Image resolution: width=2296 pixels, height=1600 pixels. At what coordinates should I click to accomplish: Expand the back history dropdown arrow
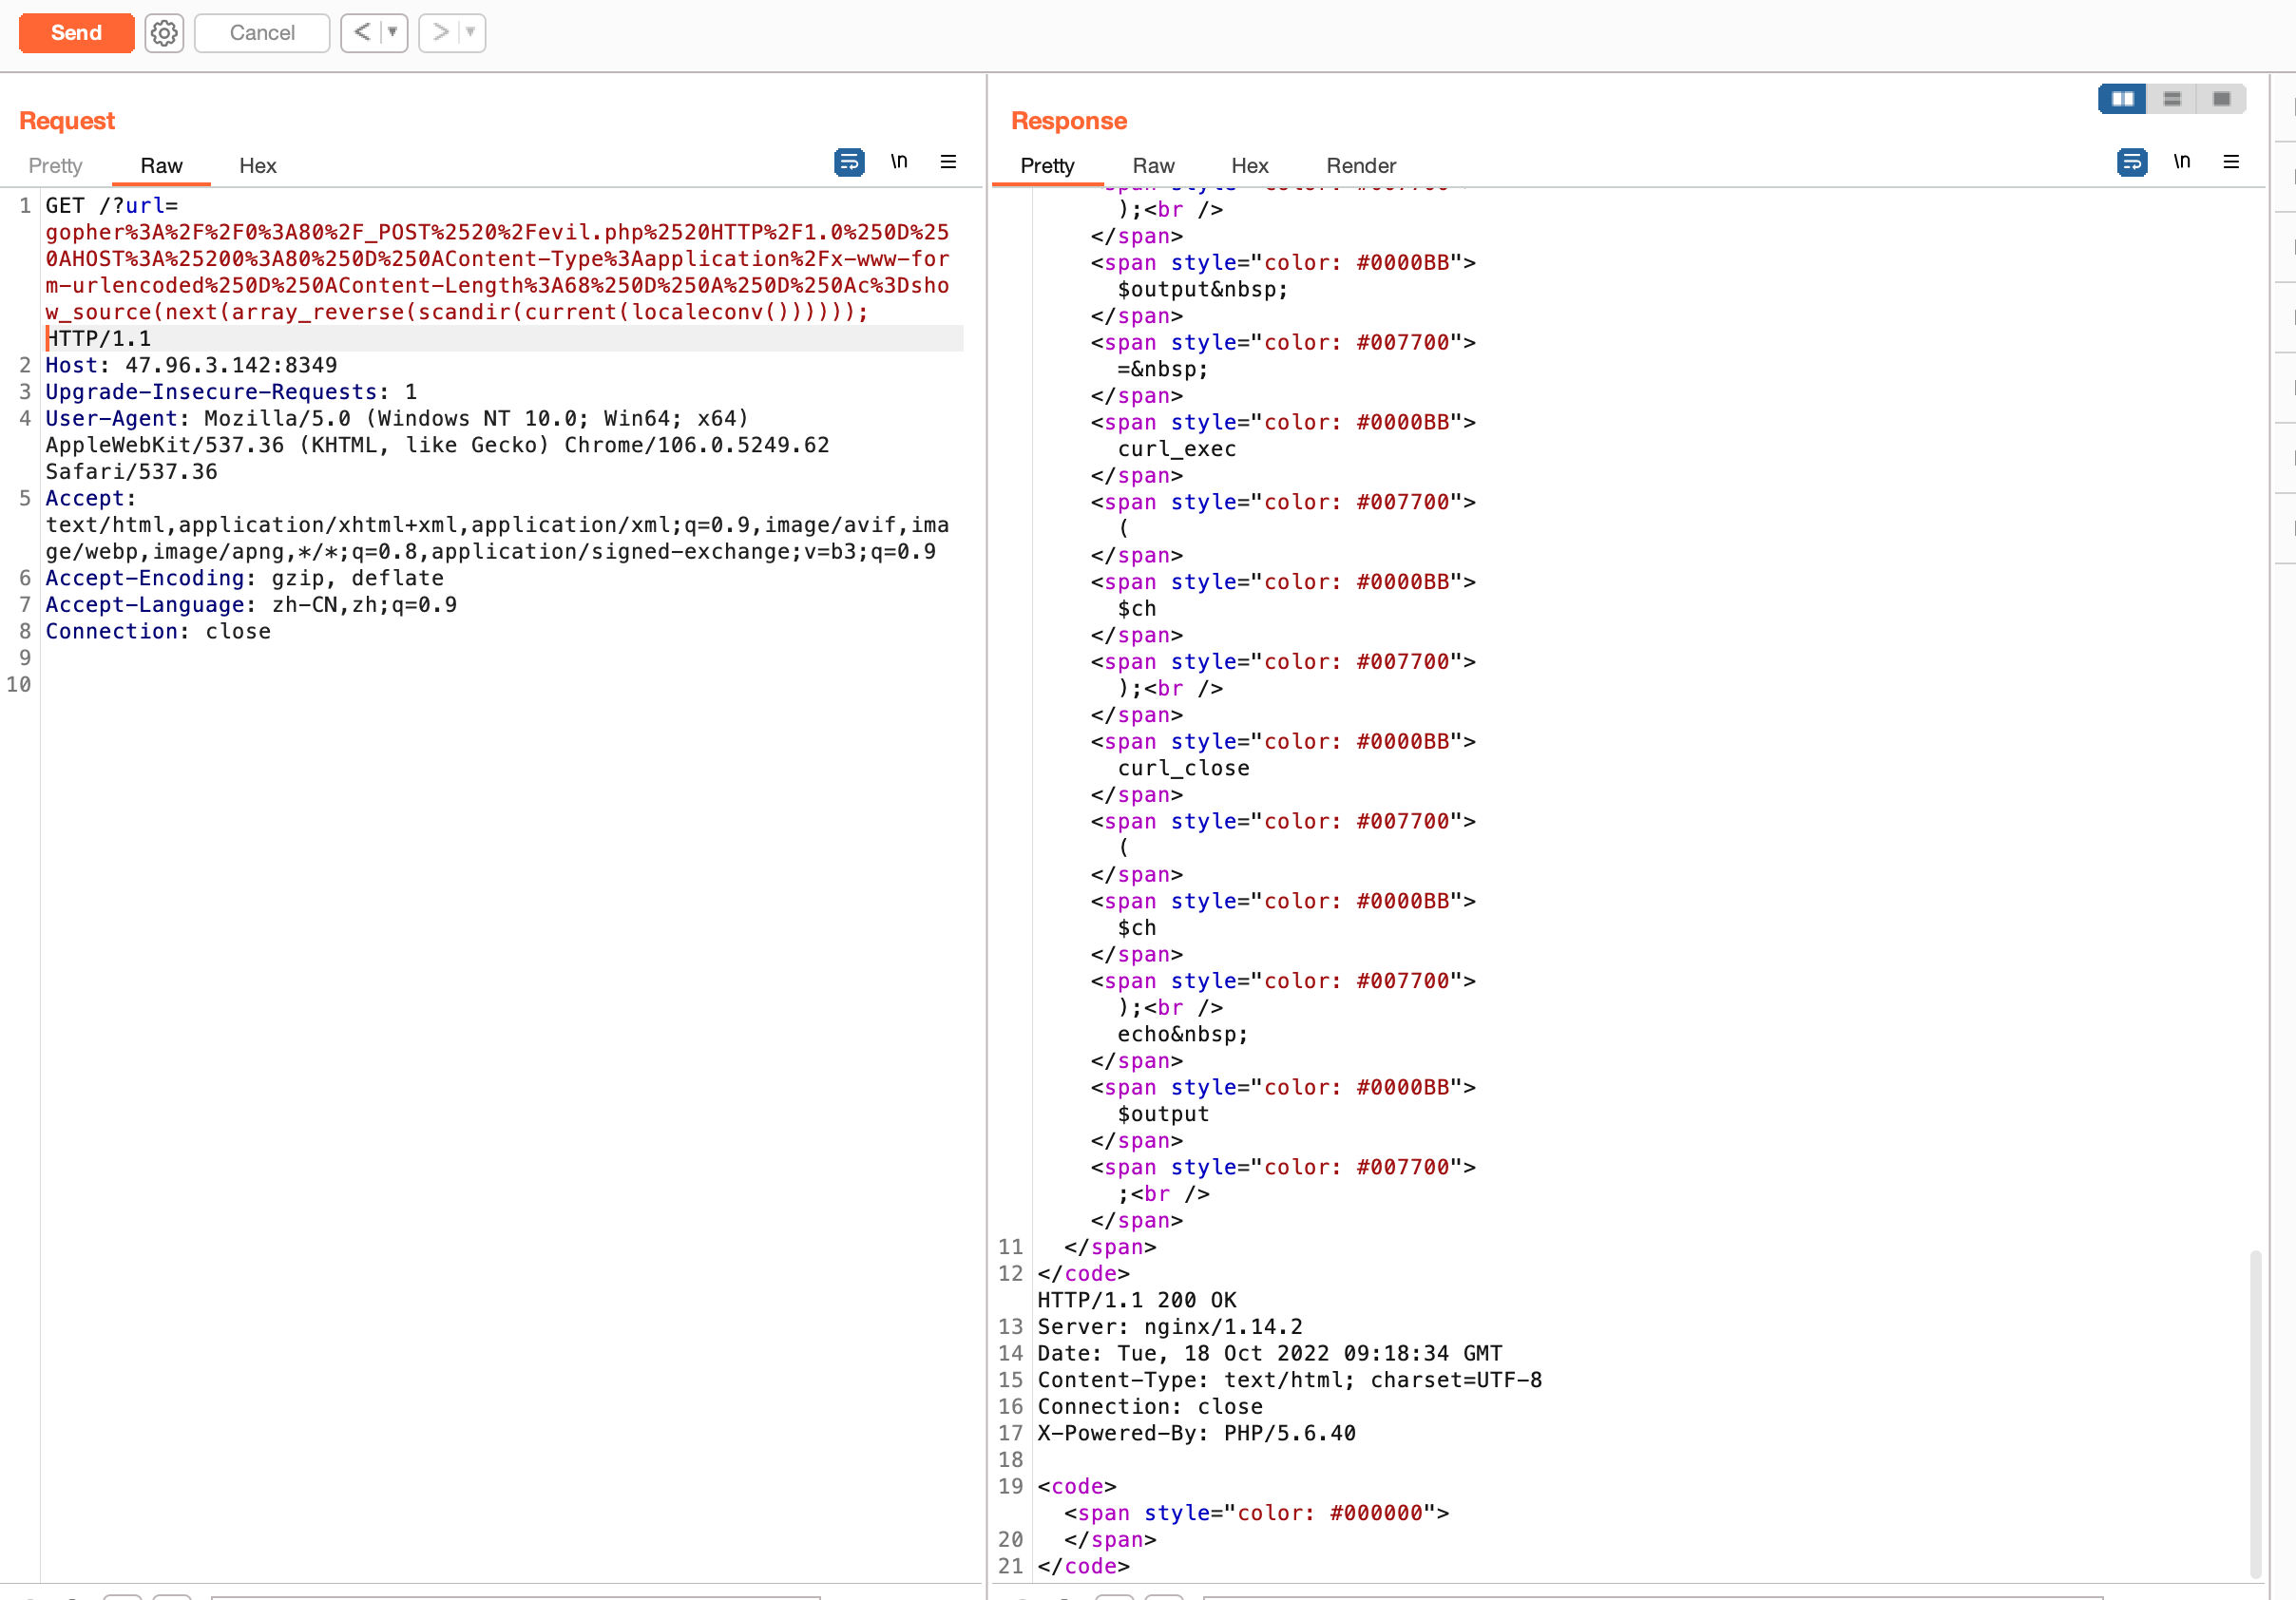(x=394, y=33)
